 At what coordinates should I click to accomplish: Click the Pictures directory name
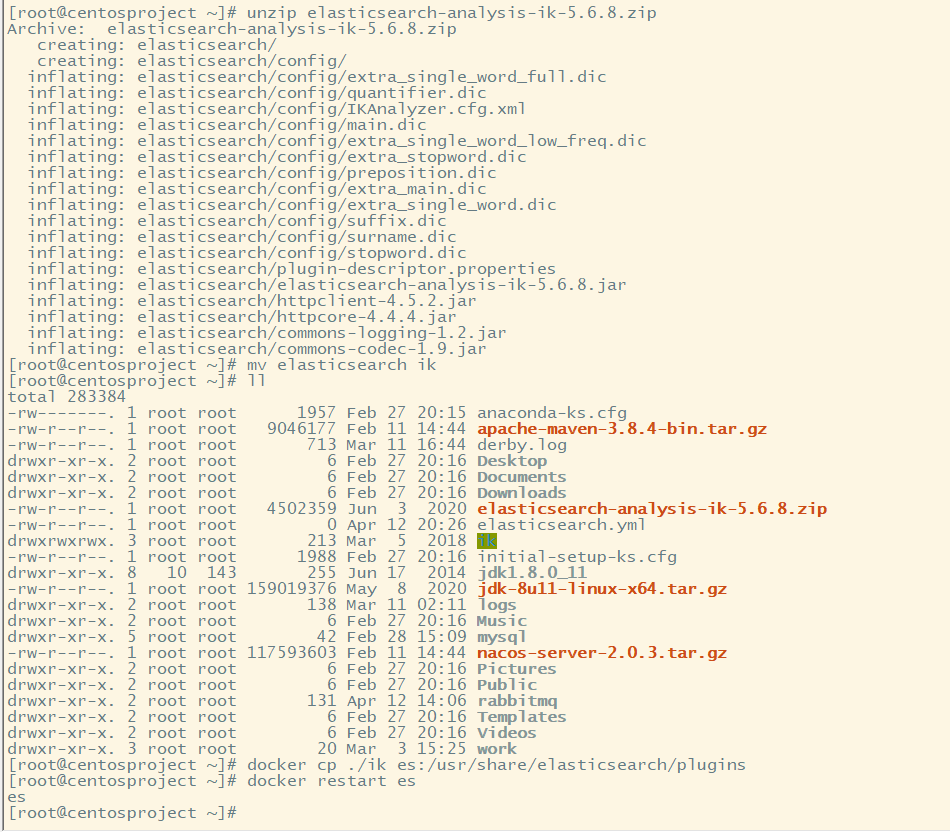(x=516, y=669)
